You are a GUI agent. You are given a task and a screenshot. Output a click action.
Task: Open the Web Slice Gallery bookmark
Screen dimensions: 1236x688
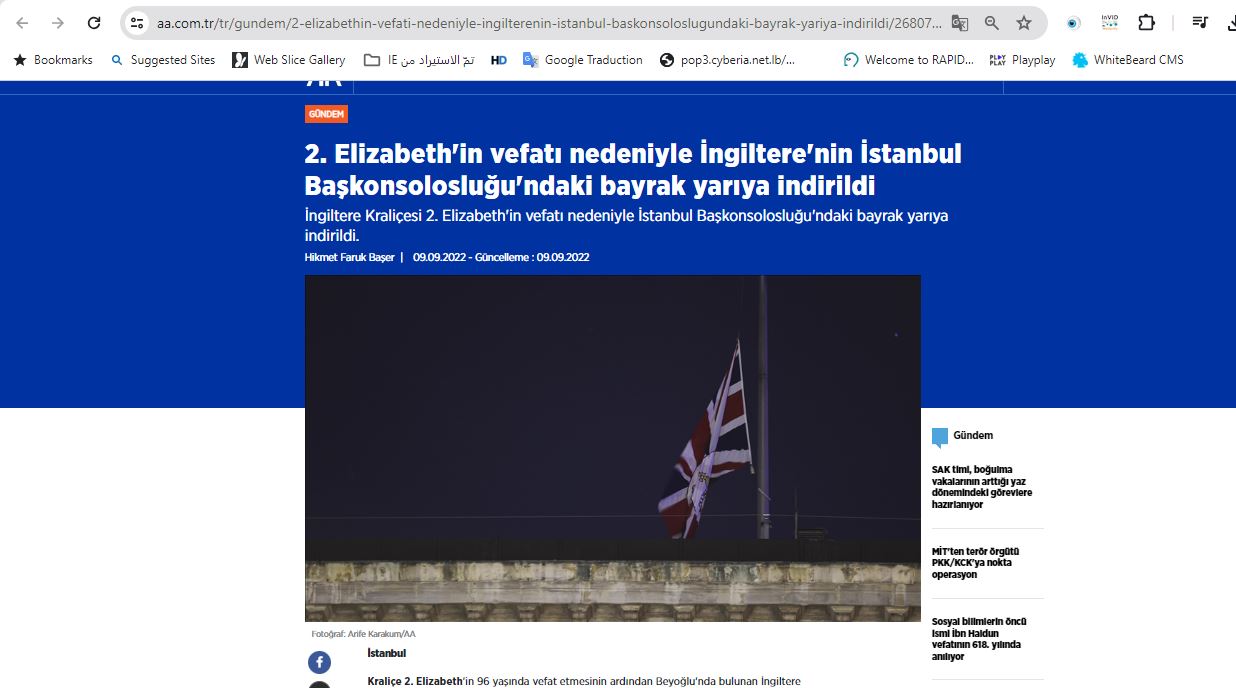click(288, 60)
